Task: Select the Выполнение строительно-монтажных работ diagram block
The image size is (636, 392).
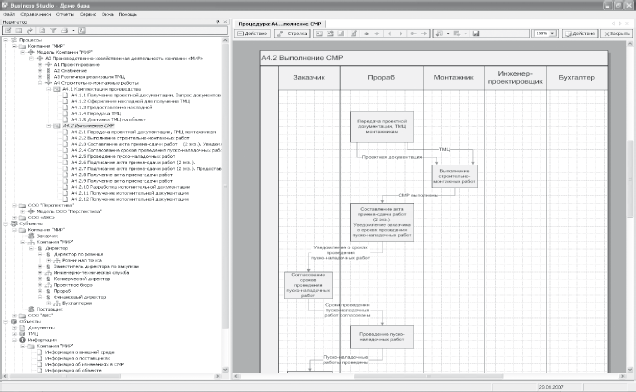Action: point(454,176)
